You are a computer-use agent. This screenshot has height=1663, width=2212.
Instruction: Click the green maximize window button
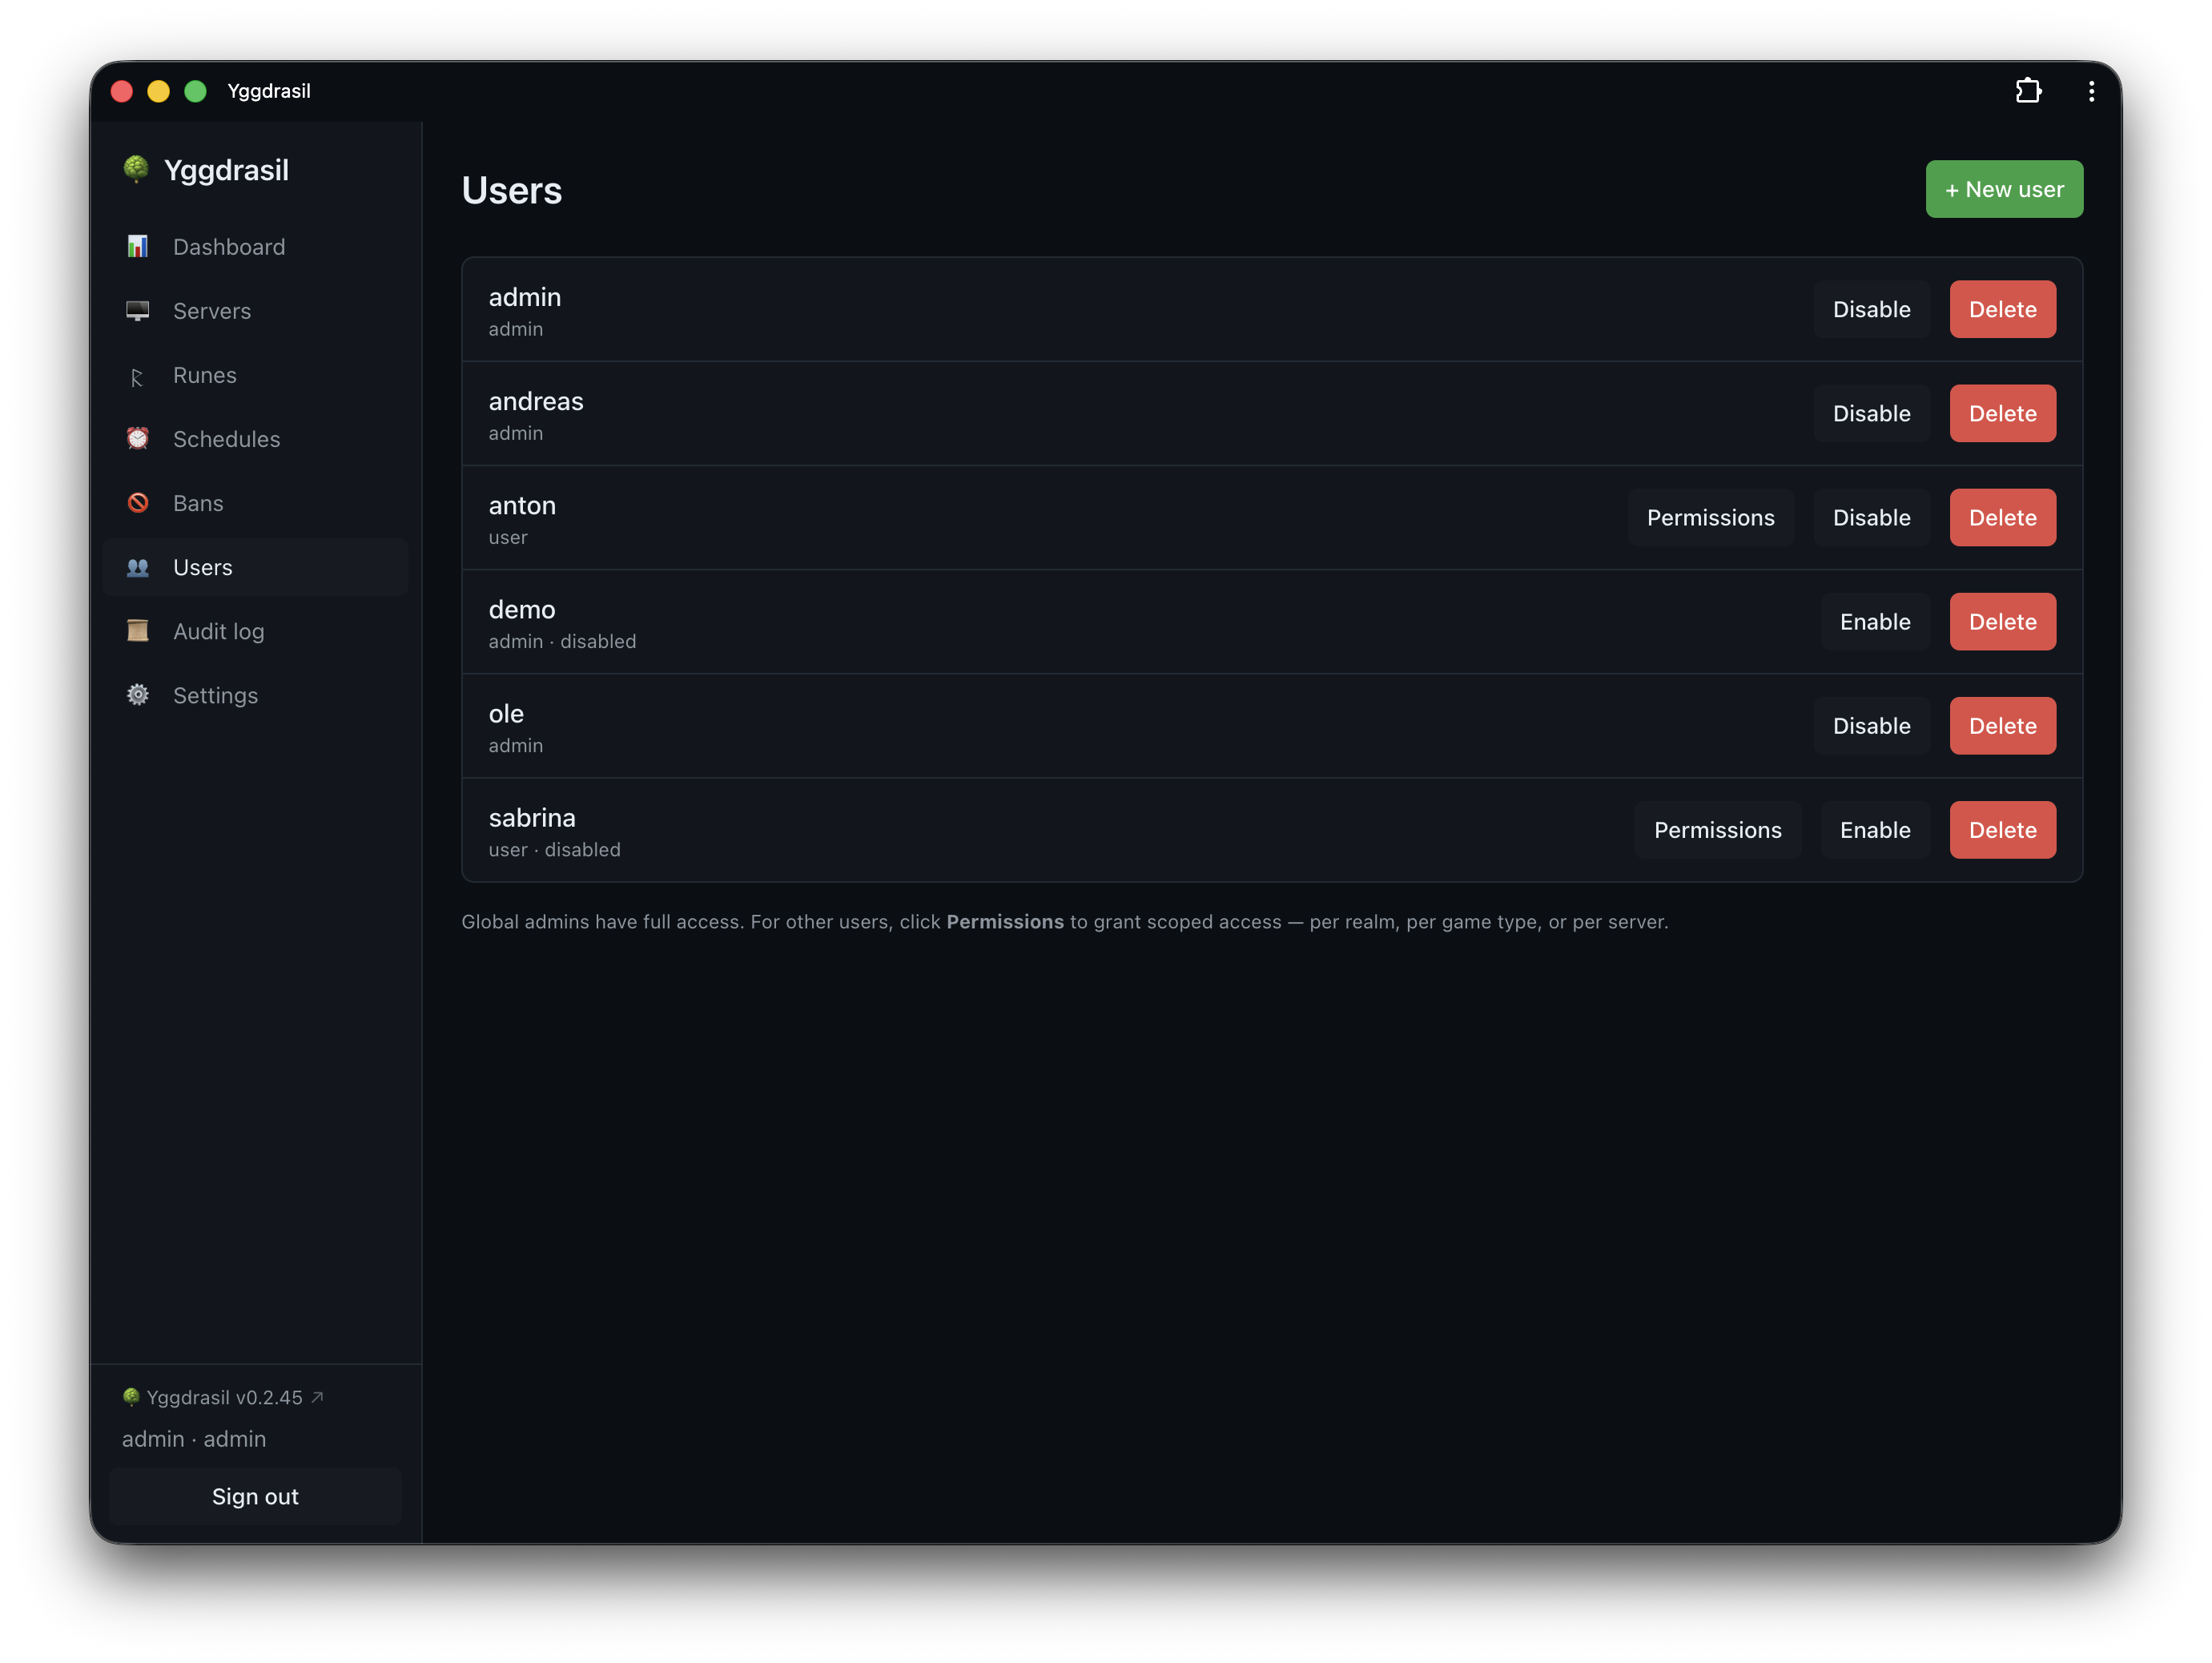point(196,91)
